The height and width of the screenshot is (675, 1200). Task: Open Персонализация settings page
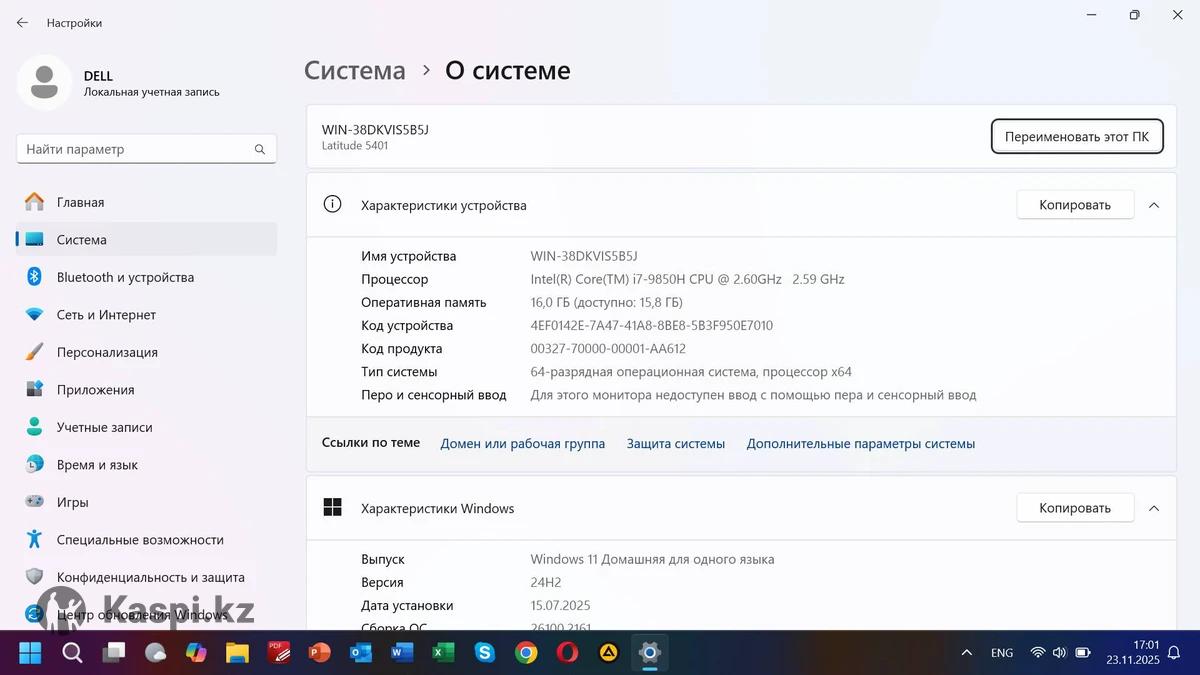coord(107,352)
